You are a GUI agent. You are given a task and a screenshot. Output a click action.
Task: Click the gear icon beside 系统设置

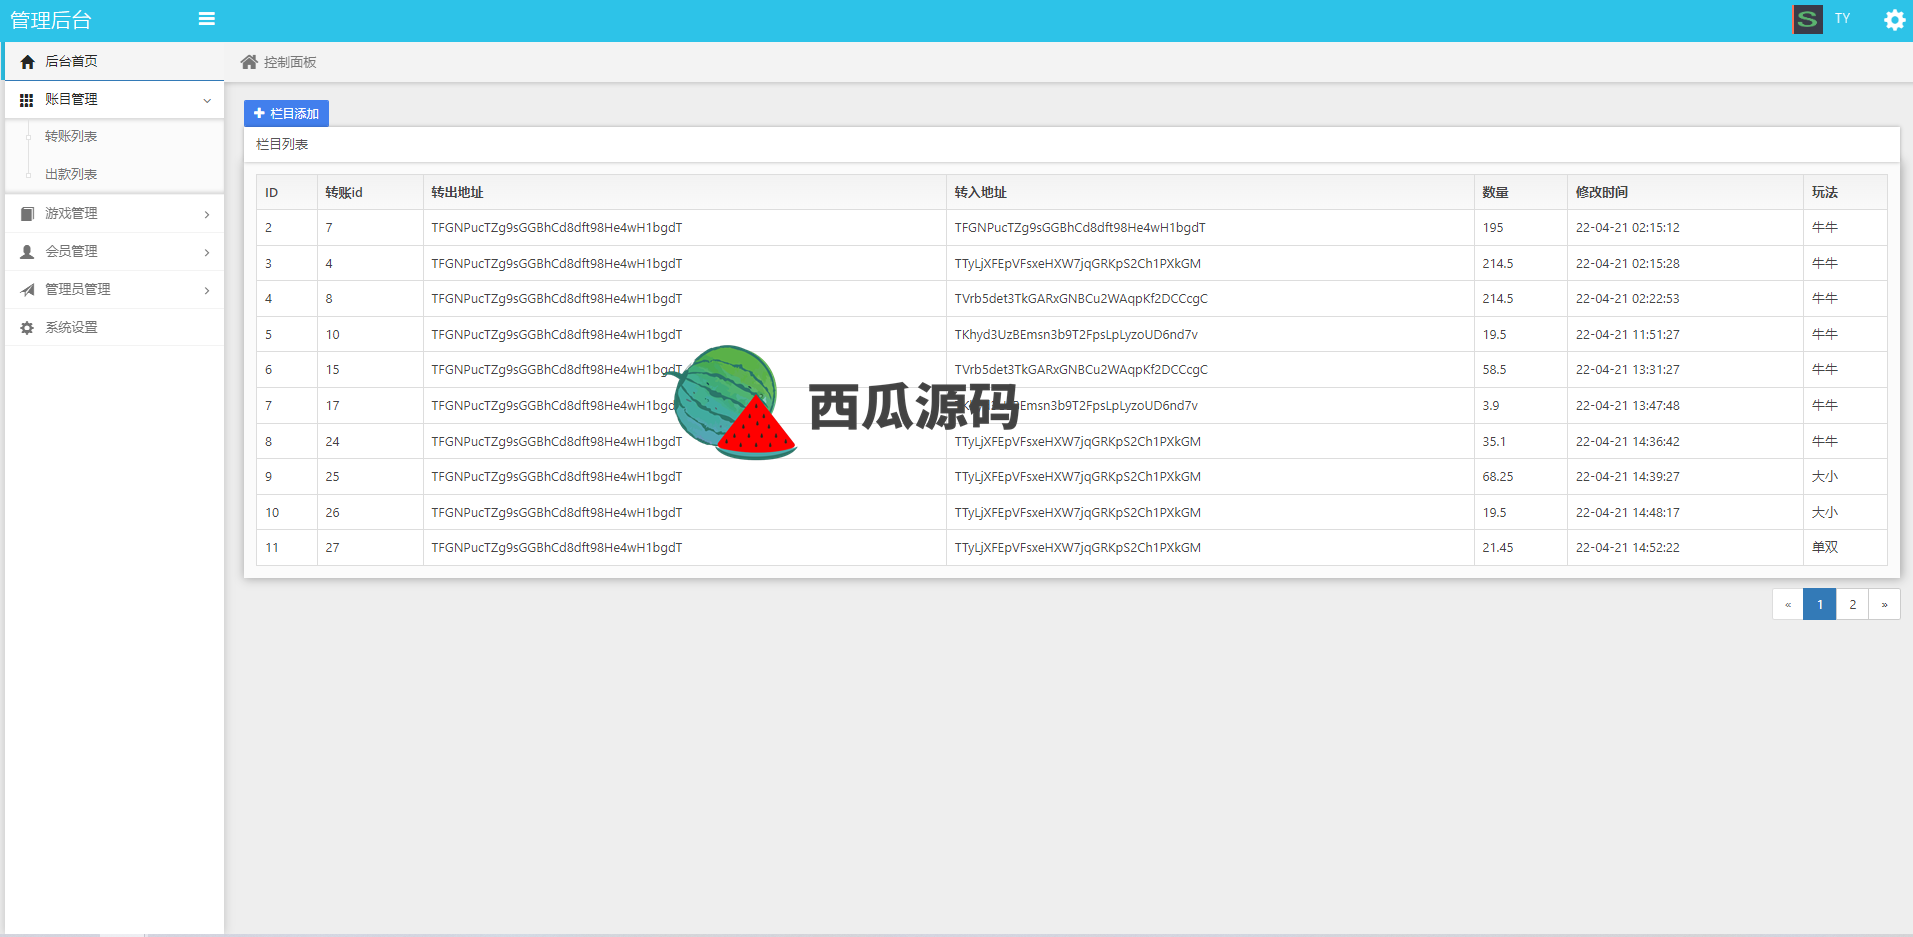point(27,328)
